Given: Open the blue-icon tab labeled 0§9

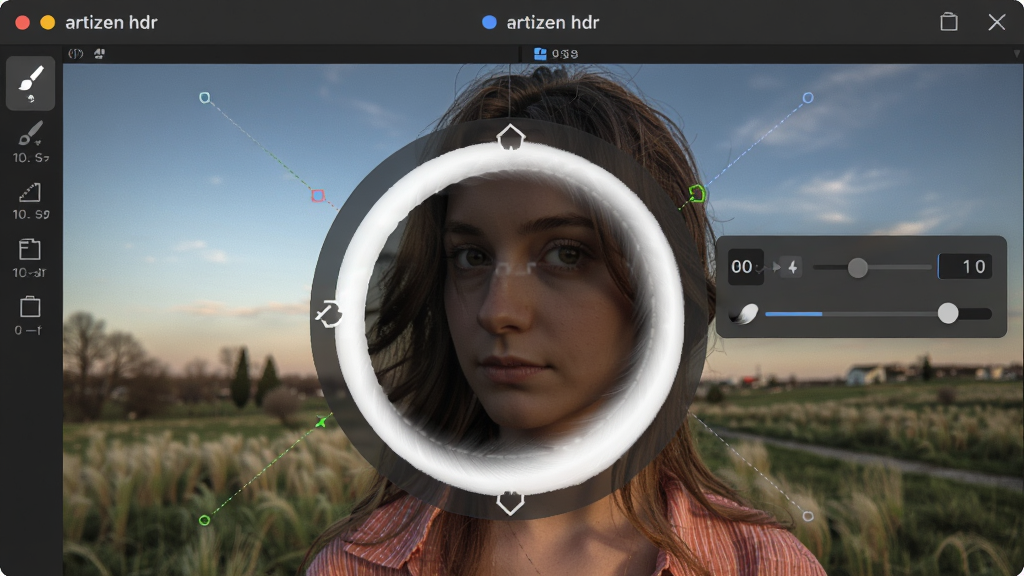Looking at the screenshot, I should point(556,54).
